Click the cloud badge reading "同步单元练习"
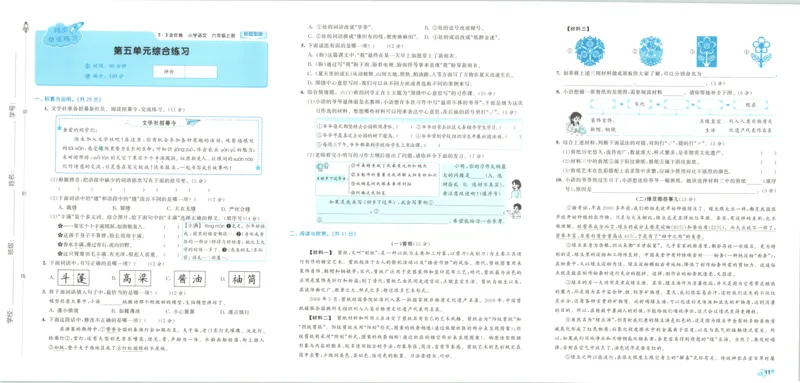Screen dimensions: 800x383 pos(61,35)
